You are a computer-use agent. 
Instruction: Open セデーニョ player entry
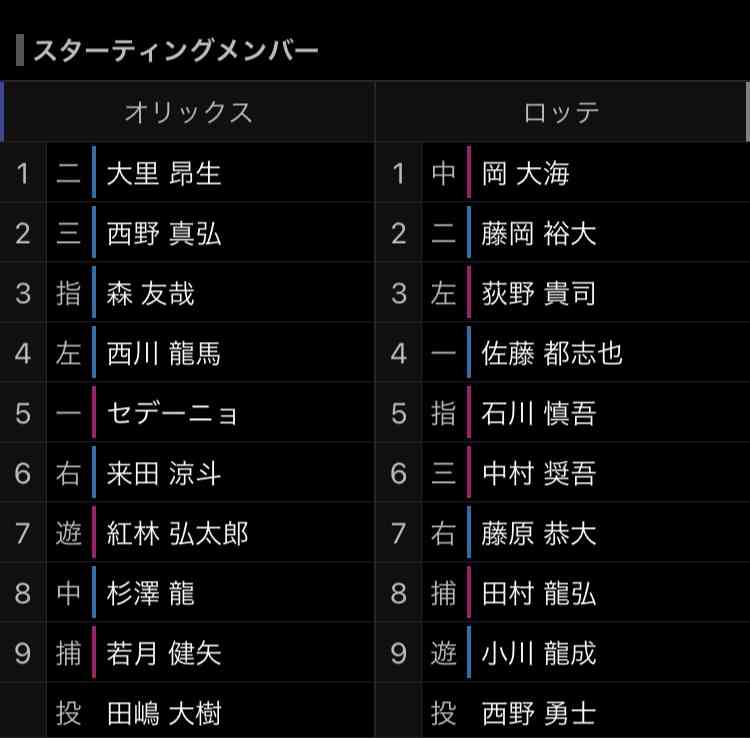[x=171, y=413]
